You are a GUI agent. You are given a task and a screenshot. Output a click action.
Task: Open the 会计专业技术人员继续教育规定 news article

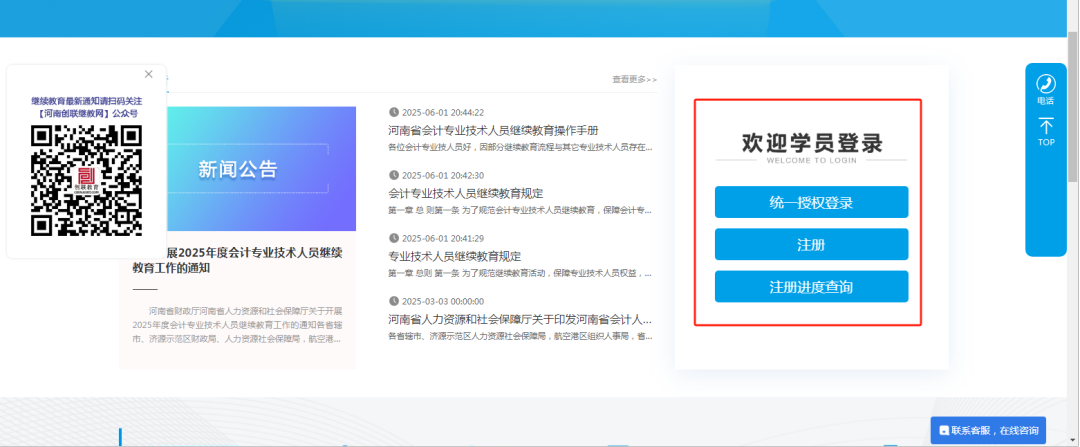point(465,193)
